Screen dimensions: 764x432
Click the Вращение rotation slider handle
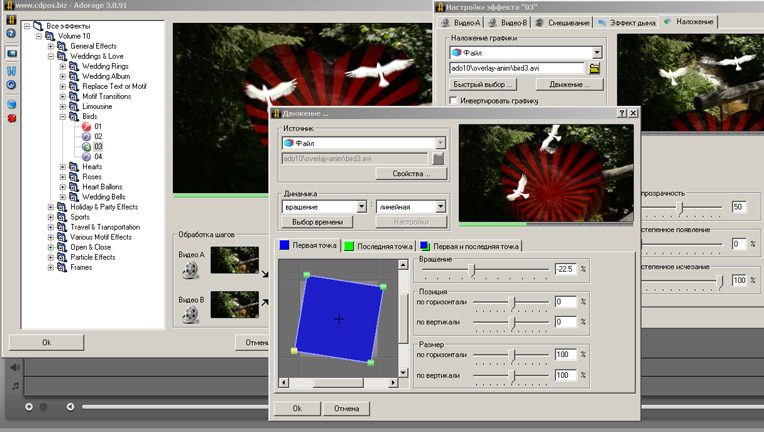point(472,270)
